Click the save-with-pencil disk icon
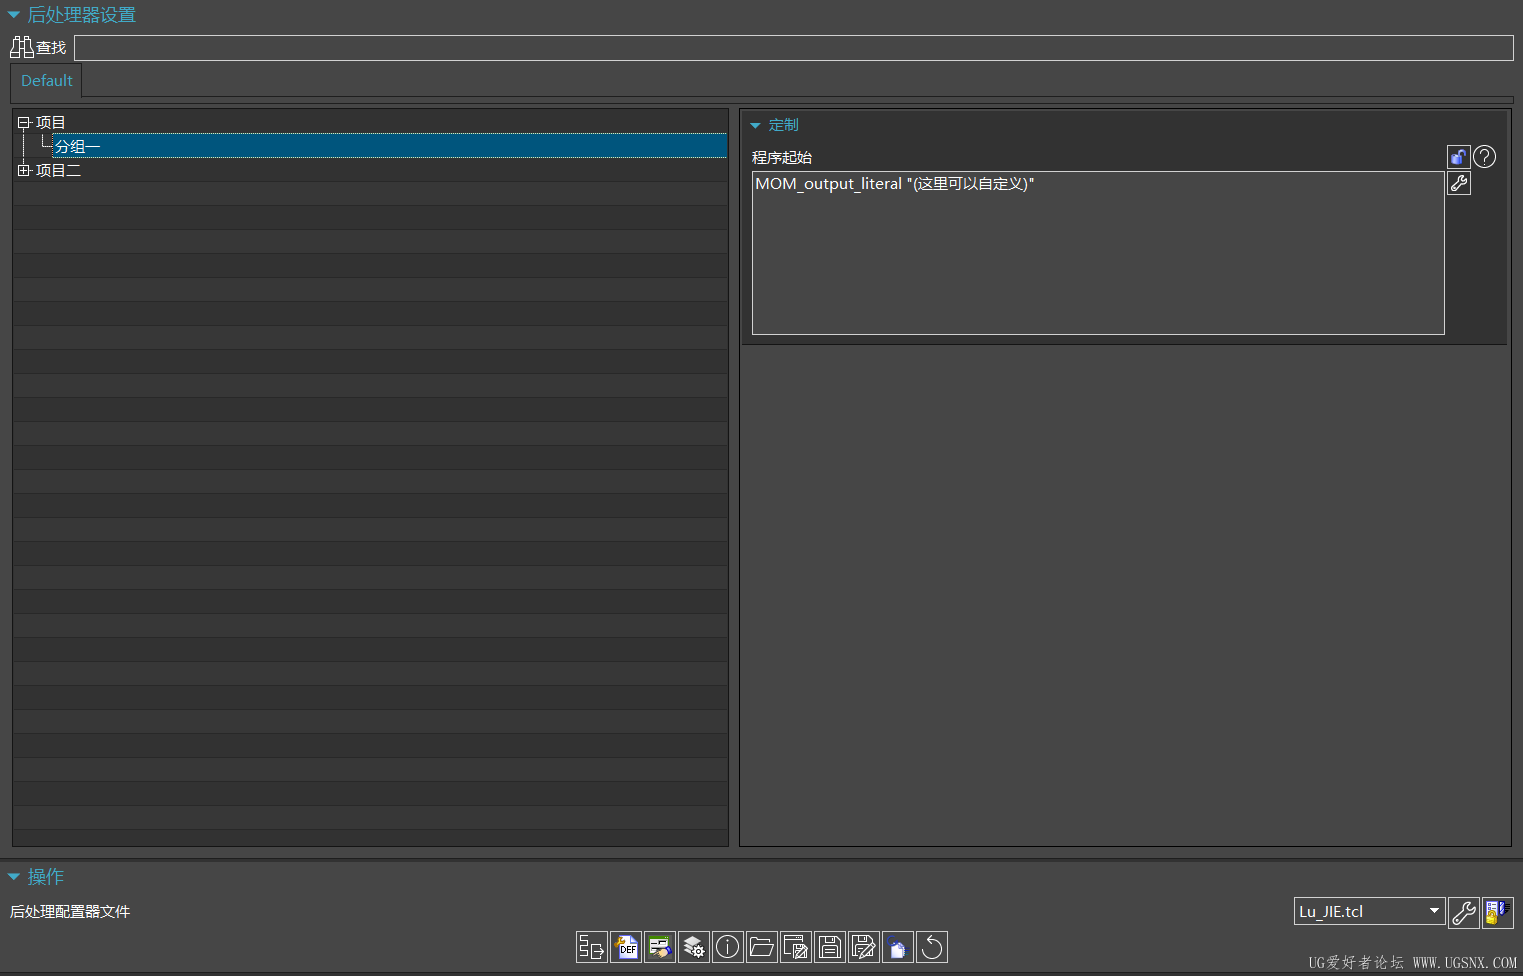1523x976 pixels. coord(864,947)
